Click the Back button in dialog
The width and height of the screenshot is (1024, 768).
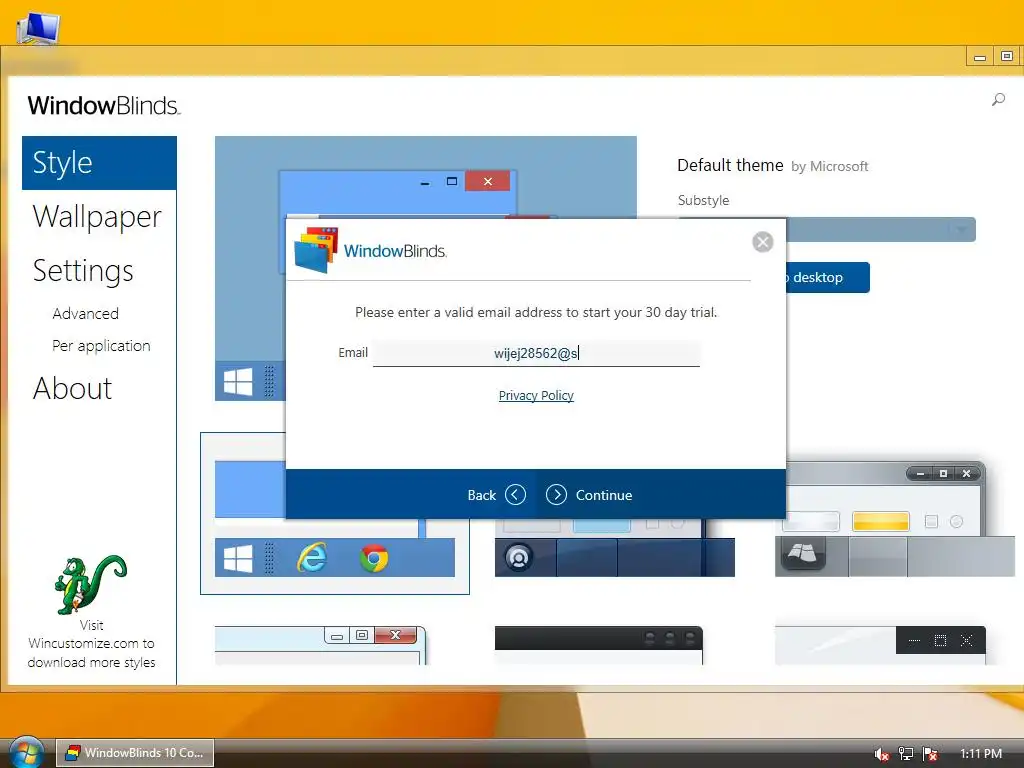pyautogui.click(x=496, y=495)
